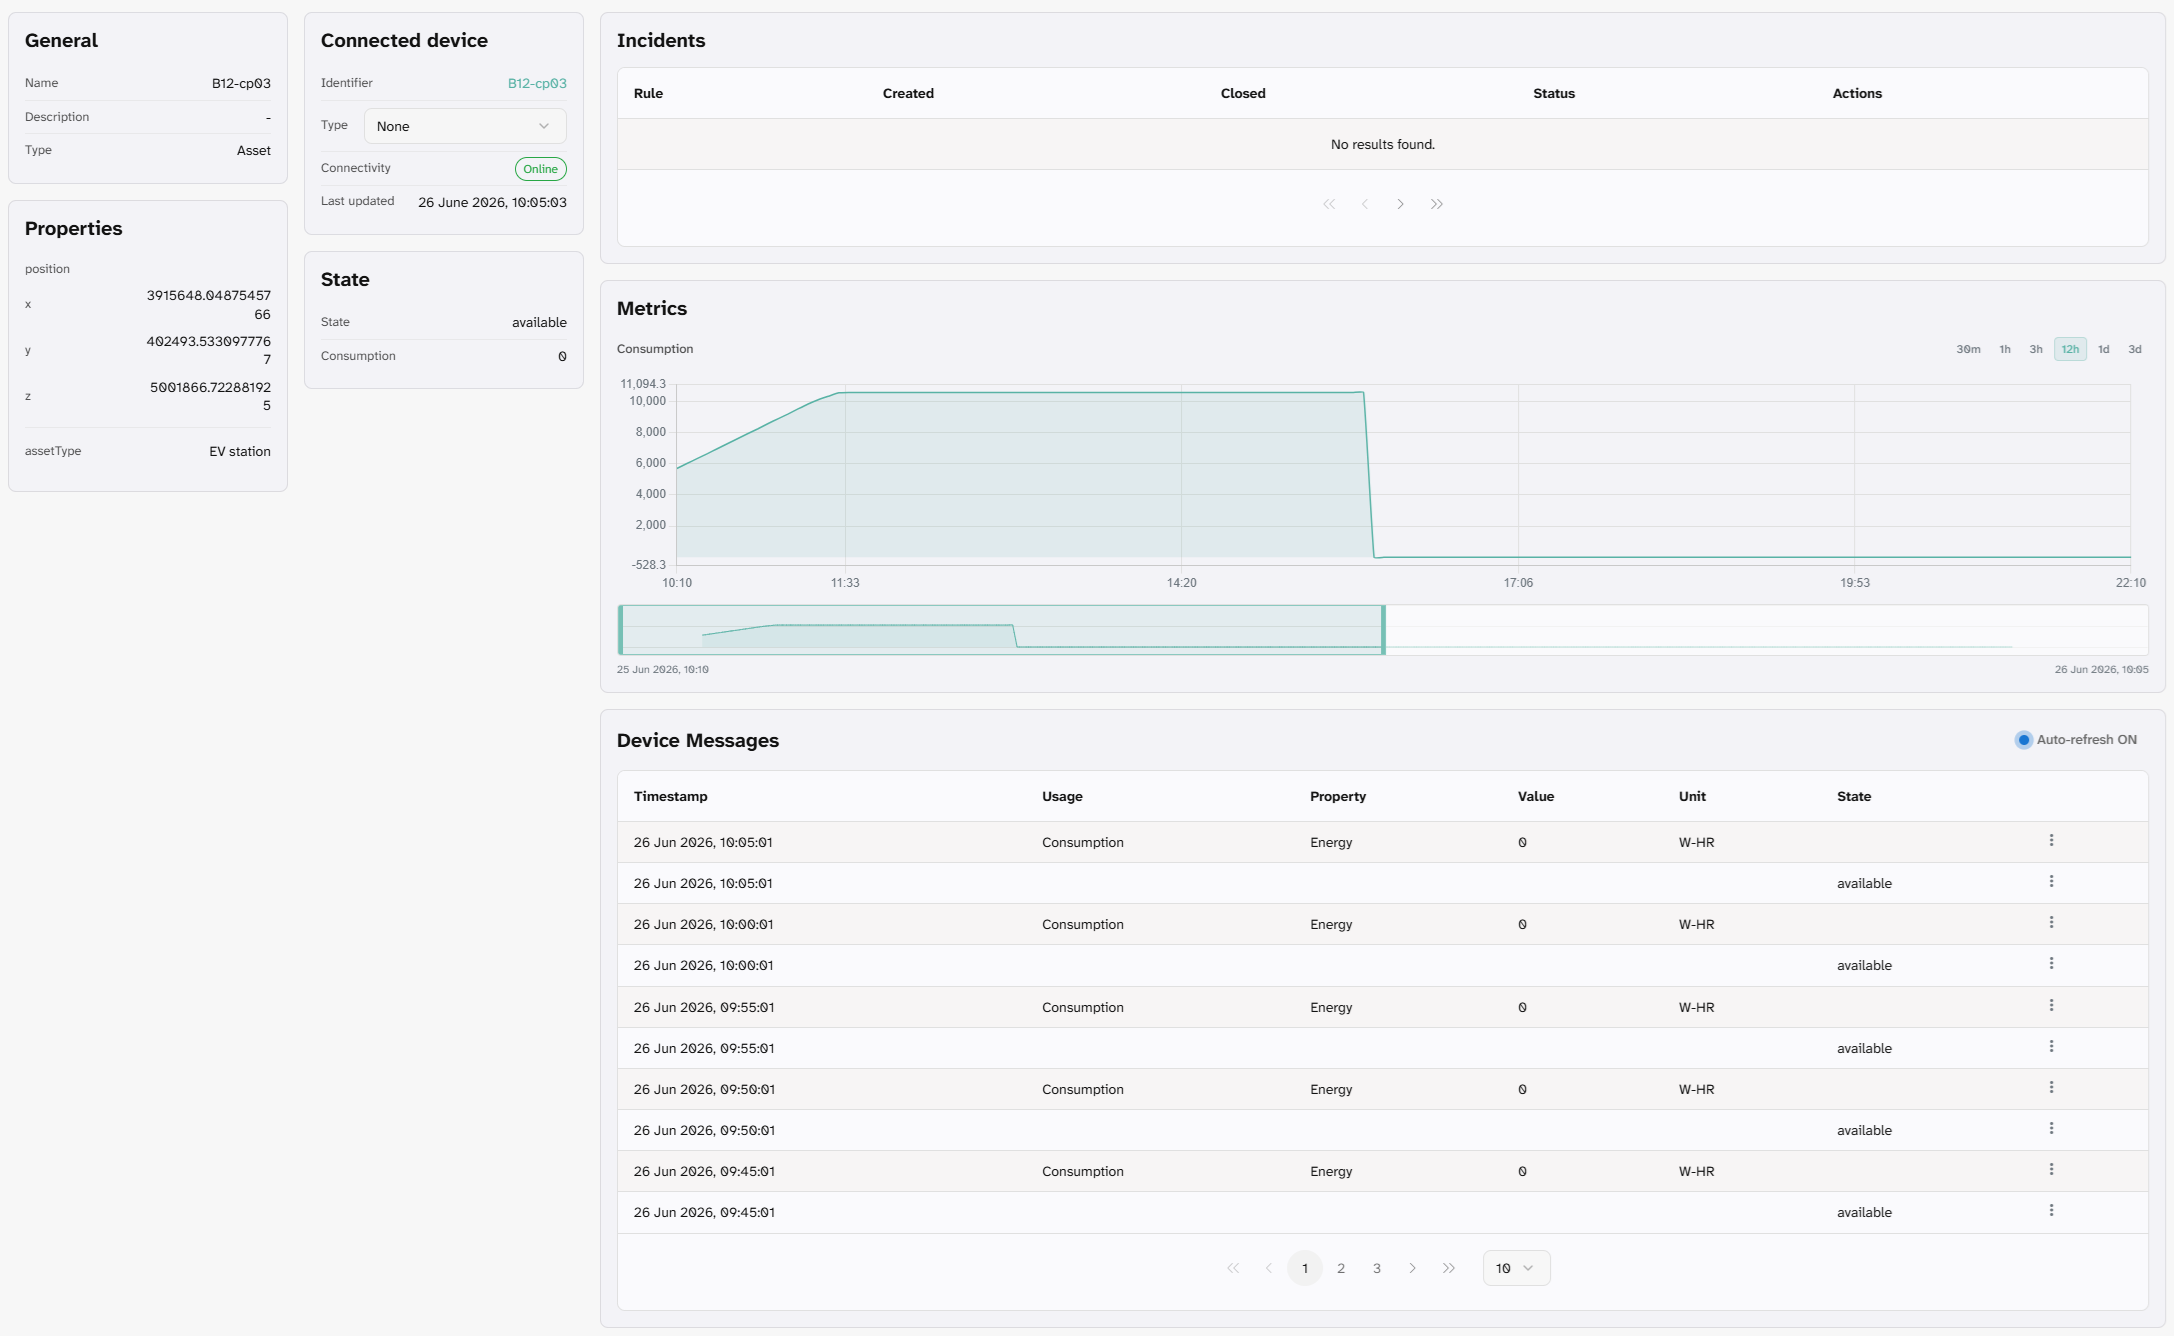2174x1336 pixels.
Task: Click the '25 Jun 2026, 10:10' range start label
Action: pos(663,669)
